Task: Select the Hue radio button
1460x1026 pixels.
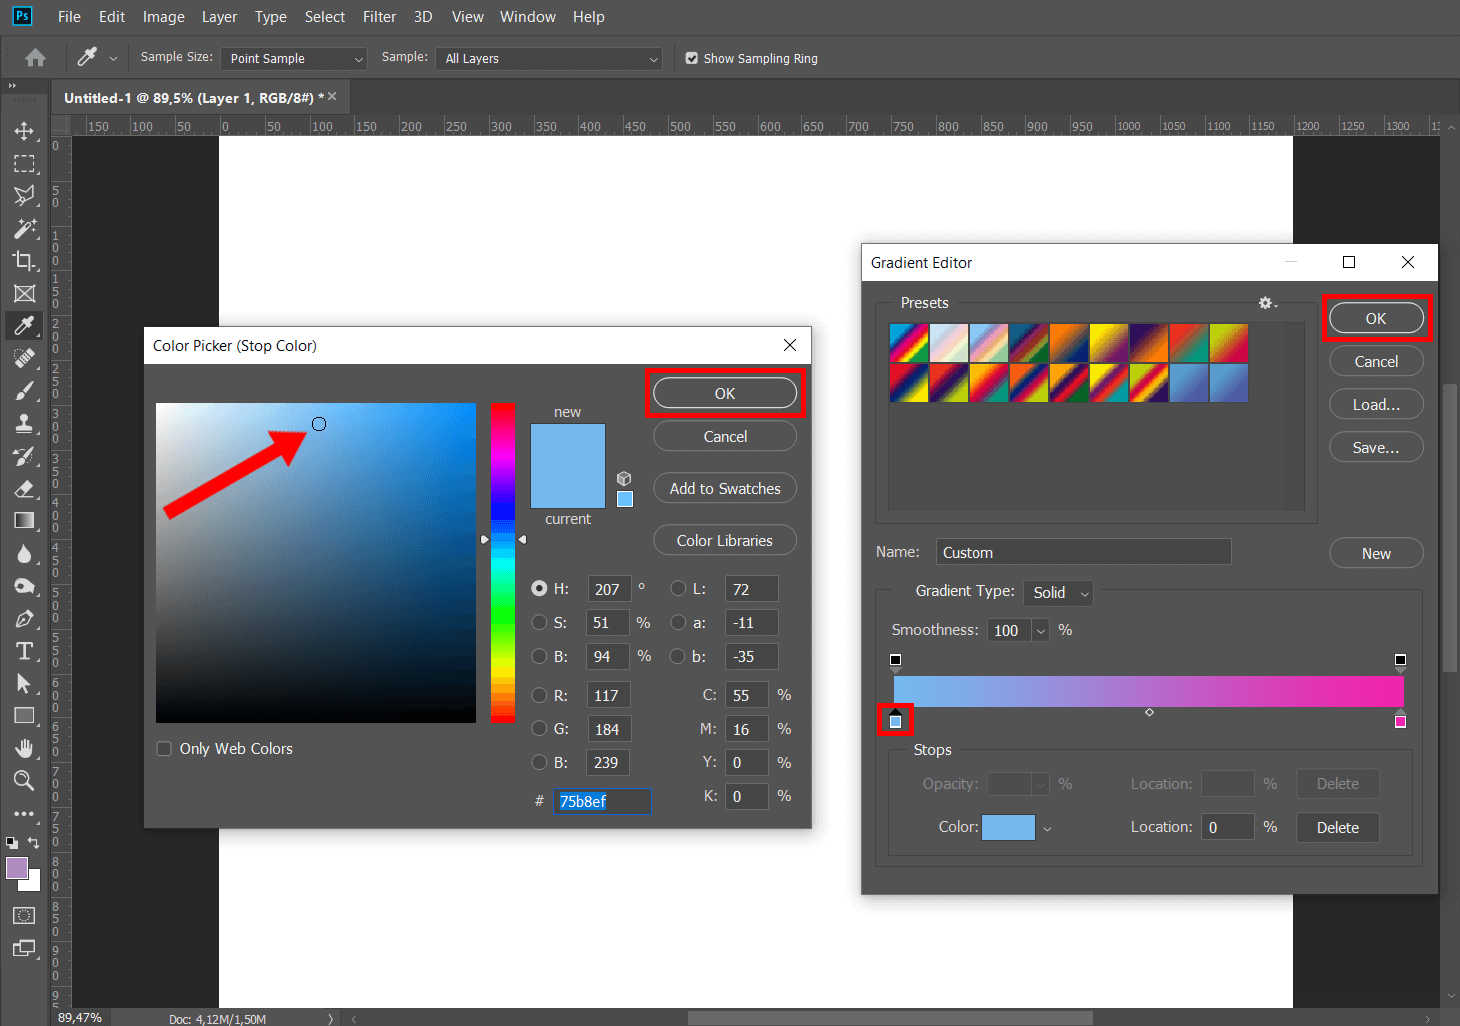Action: (539, 588)
